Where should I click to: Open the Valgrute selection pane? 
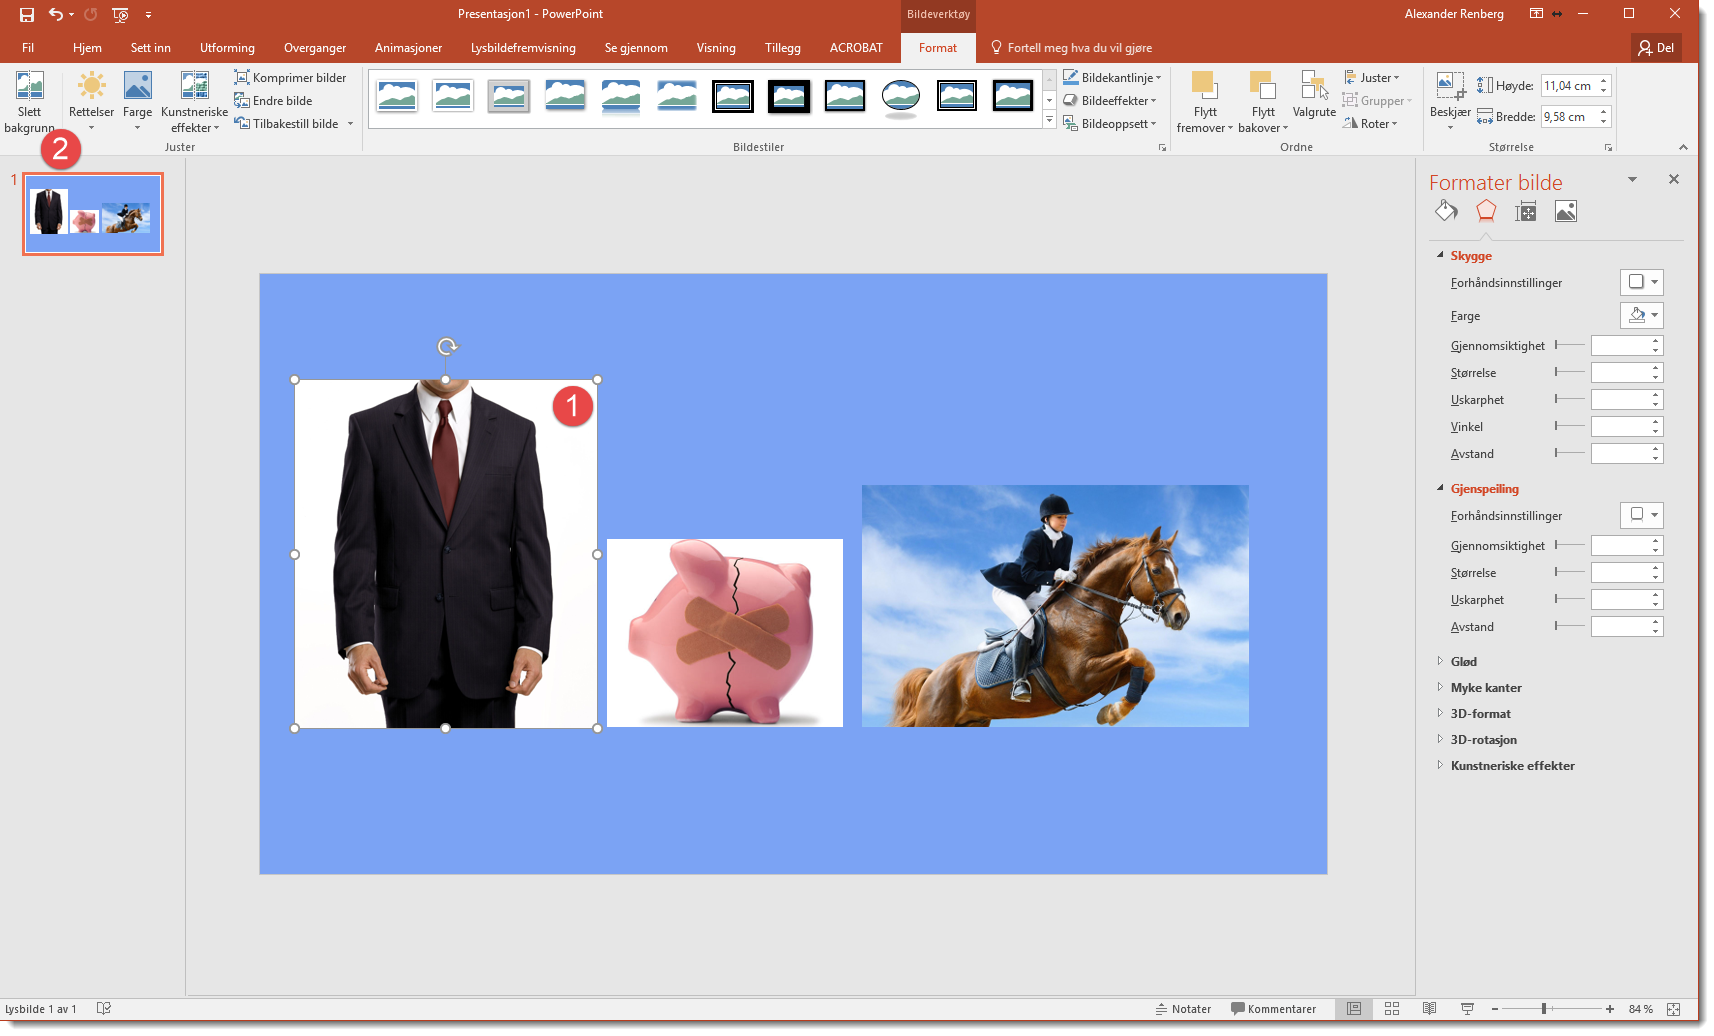coord(1314,95)
